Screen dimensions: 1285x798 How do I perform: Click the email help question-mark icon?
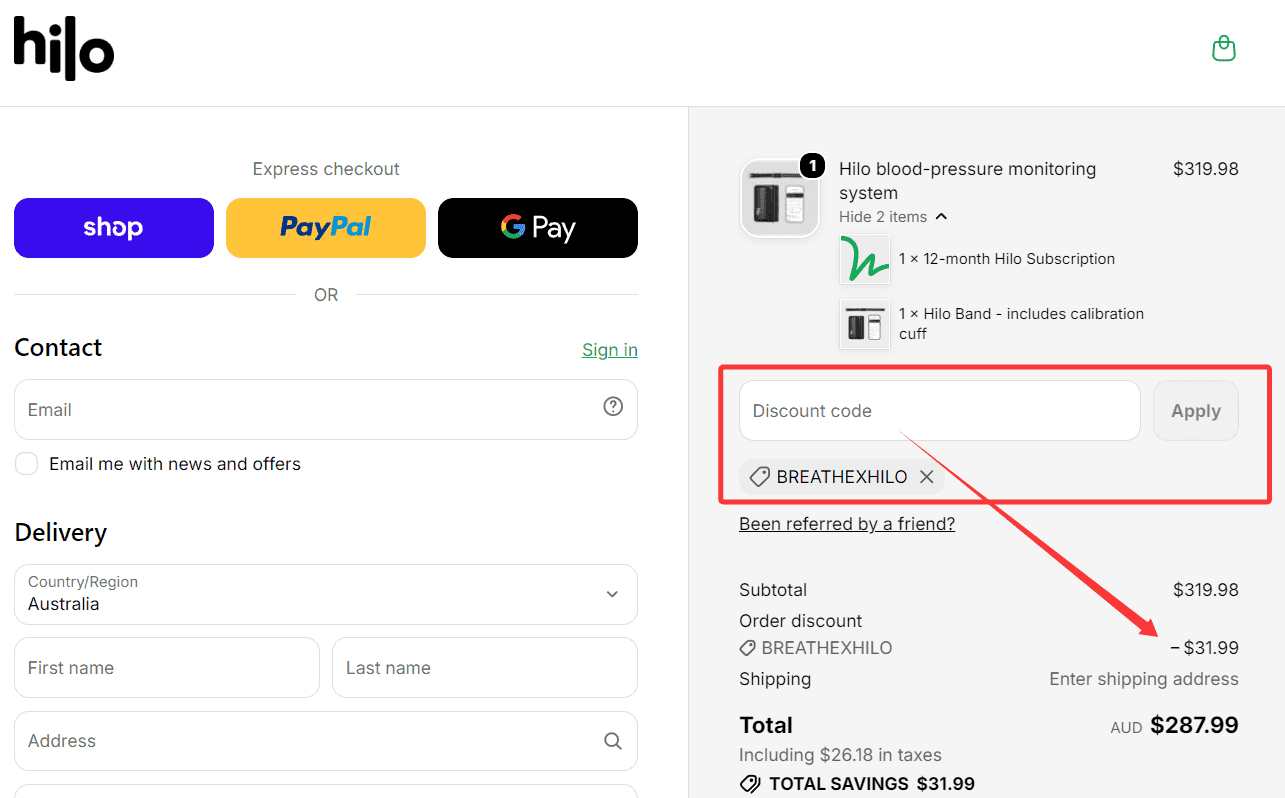point(613,406)
